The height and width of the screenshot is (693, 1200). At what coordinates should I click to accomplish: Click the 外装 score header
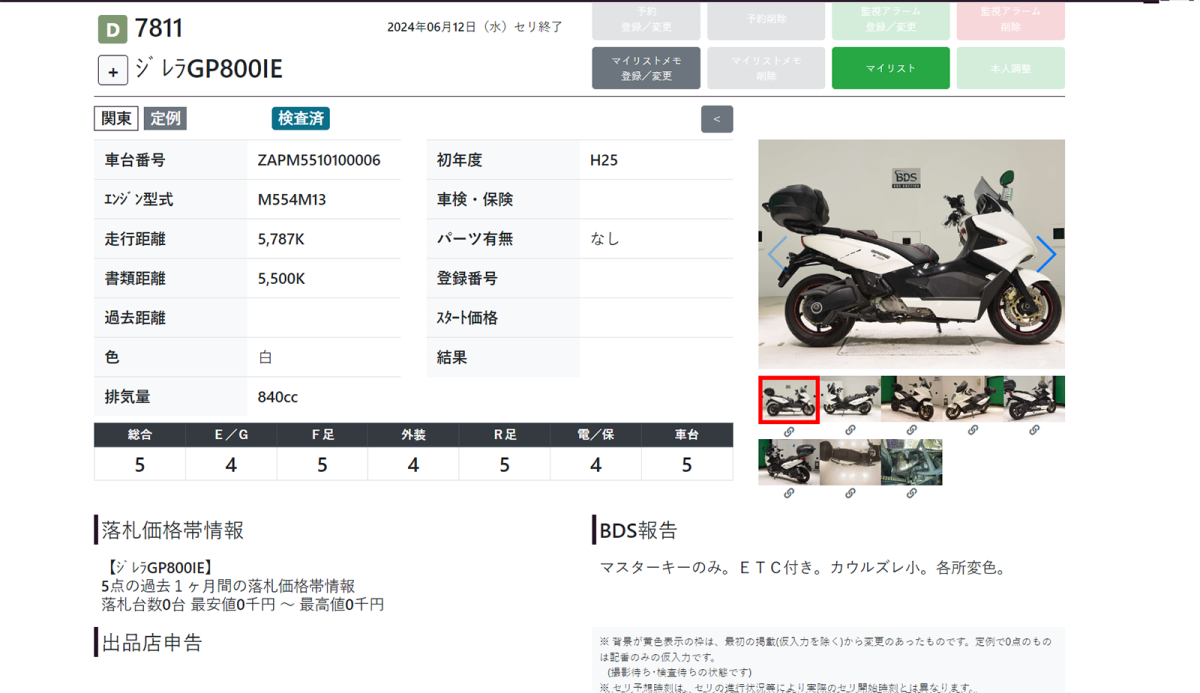[413, 435]
